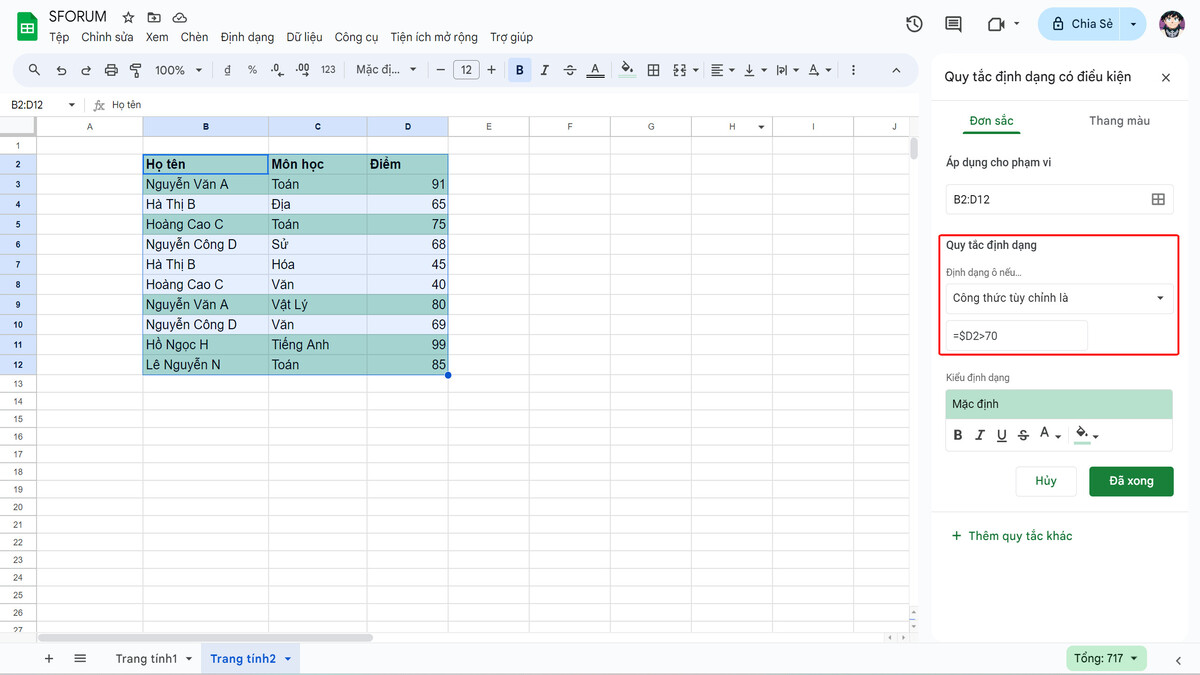Image resolution: width=1200 pixels, height=675 pixels.
Task: Print the spreadsheet via printer icon
Action: click(x=111, y=70)
